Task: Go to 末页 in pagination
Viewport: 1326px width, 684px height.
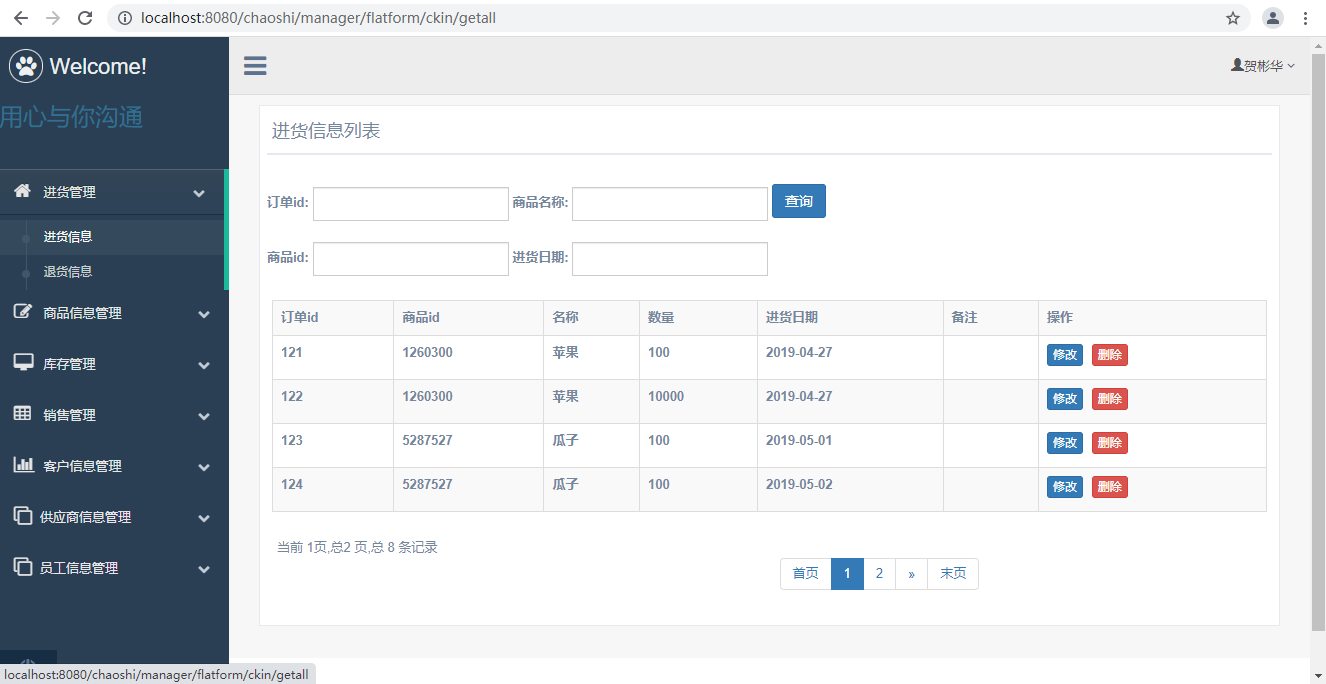Action: [x=953, y=574]
